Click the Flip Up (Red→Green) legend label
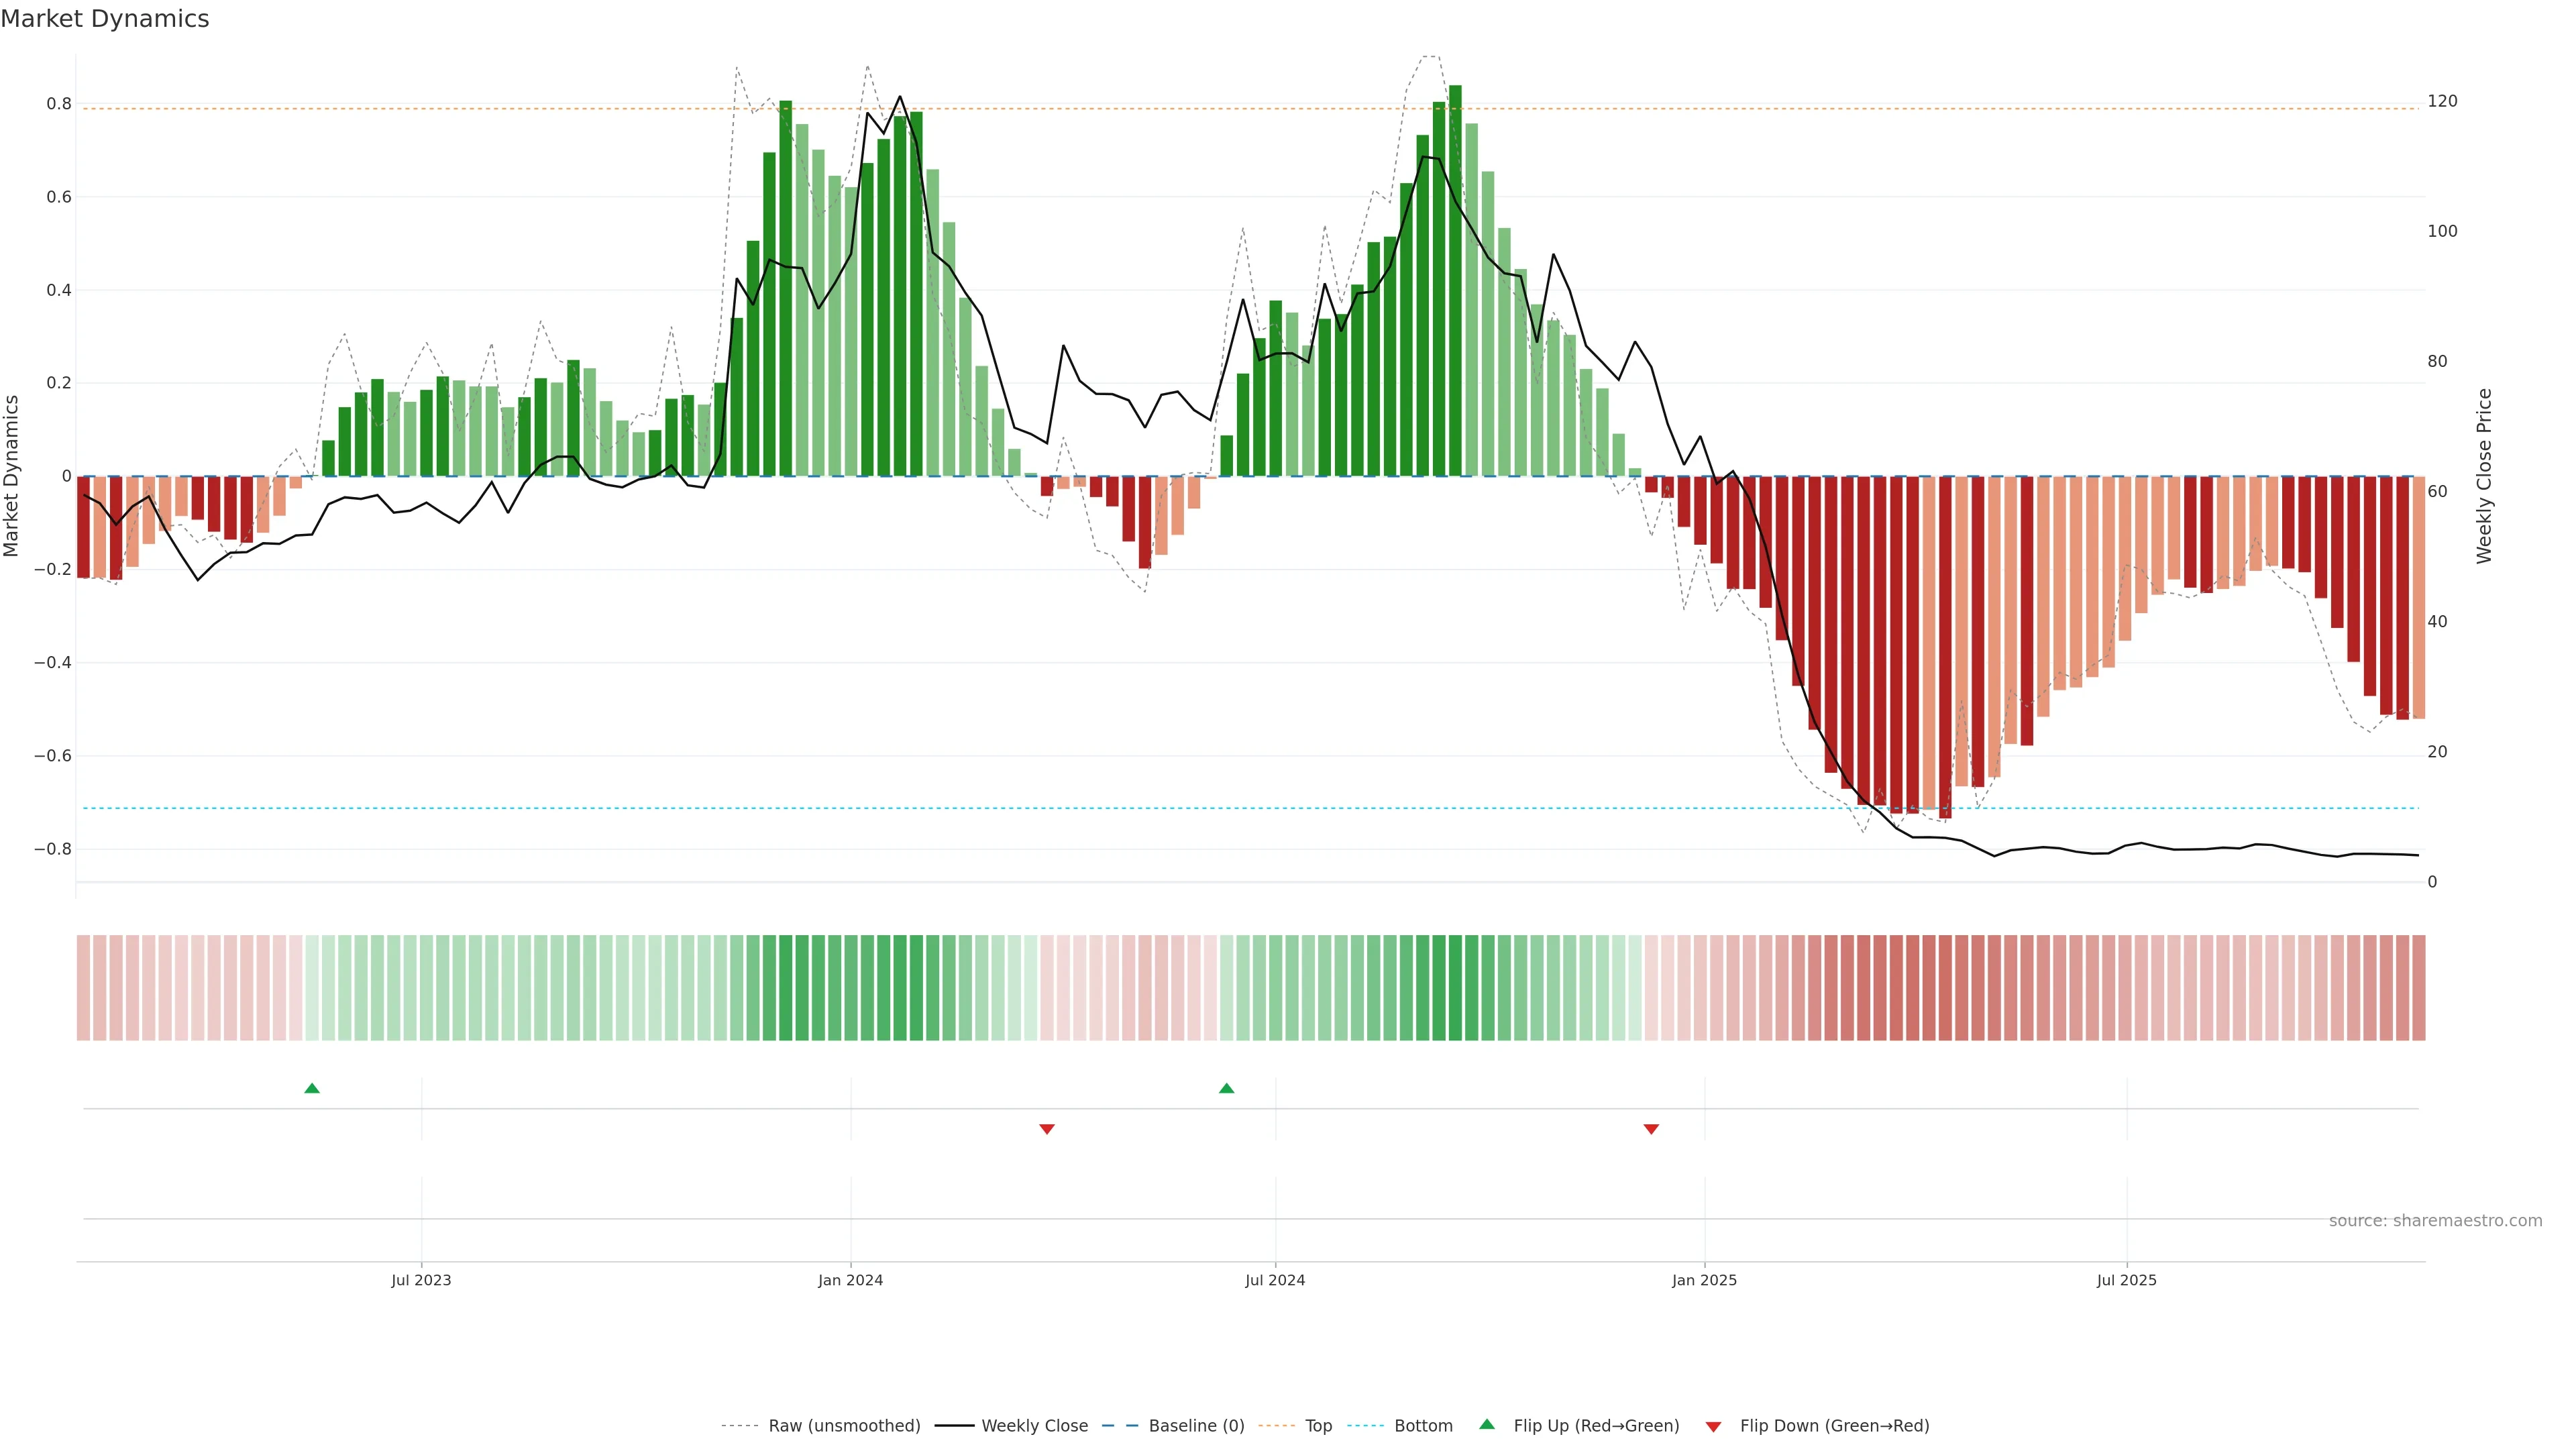The height and width of the screenshot is (1449, 2576). [1596, 1426]
